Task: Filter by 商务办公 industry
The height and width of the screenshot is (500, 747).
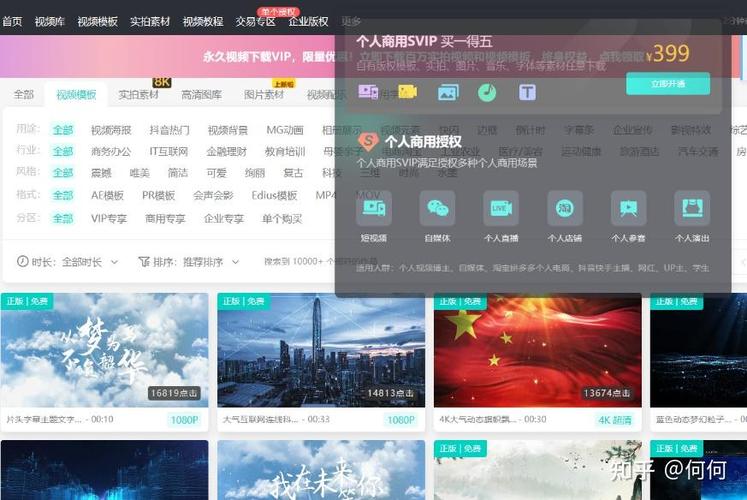Action: coord(111,151)
